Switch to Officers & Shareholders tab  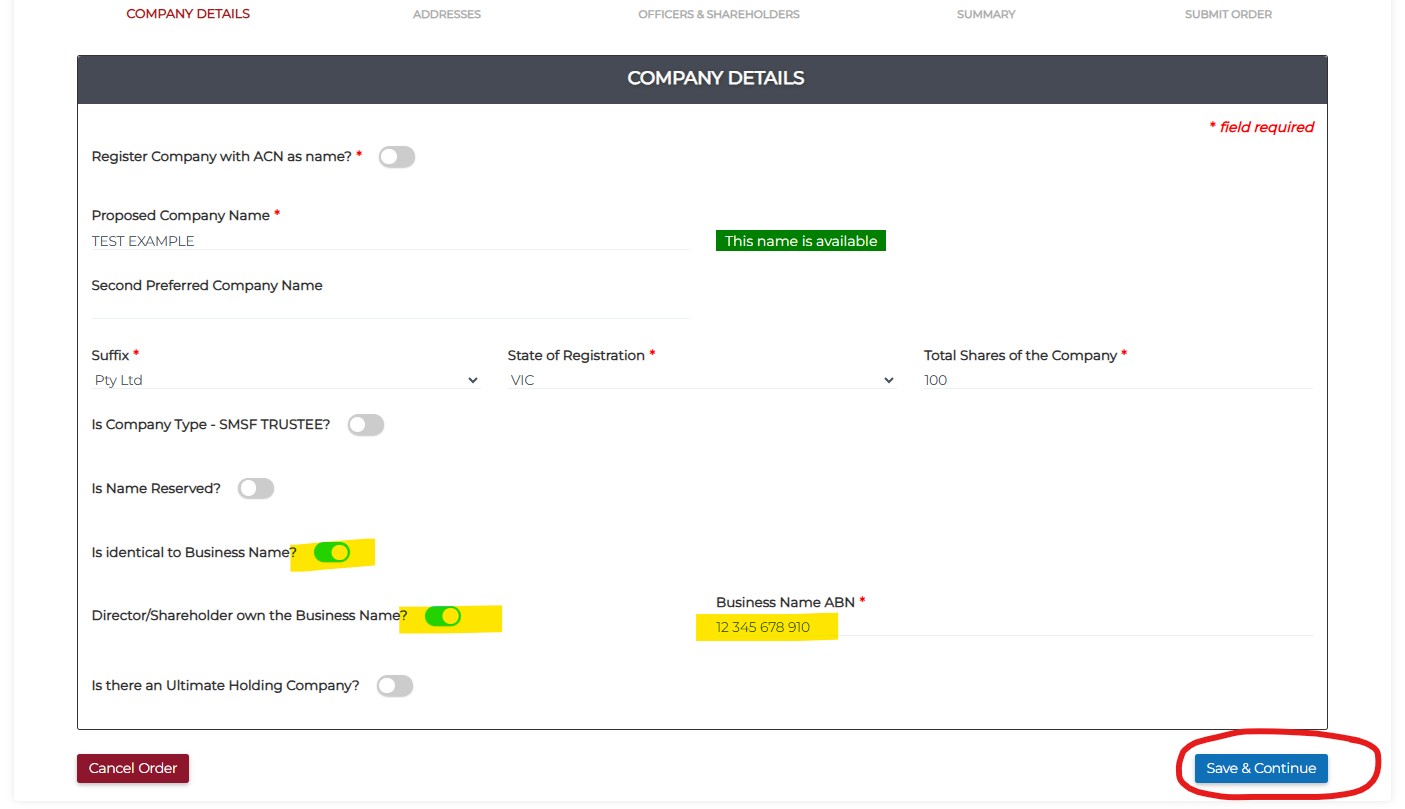click(718, 14)
